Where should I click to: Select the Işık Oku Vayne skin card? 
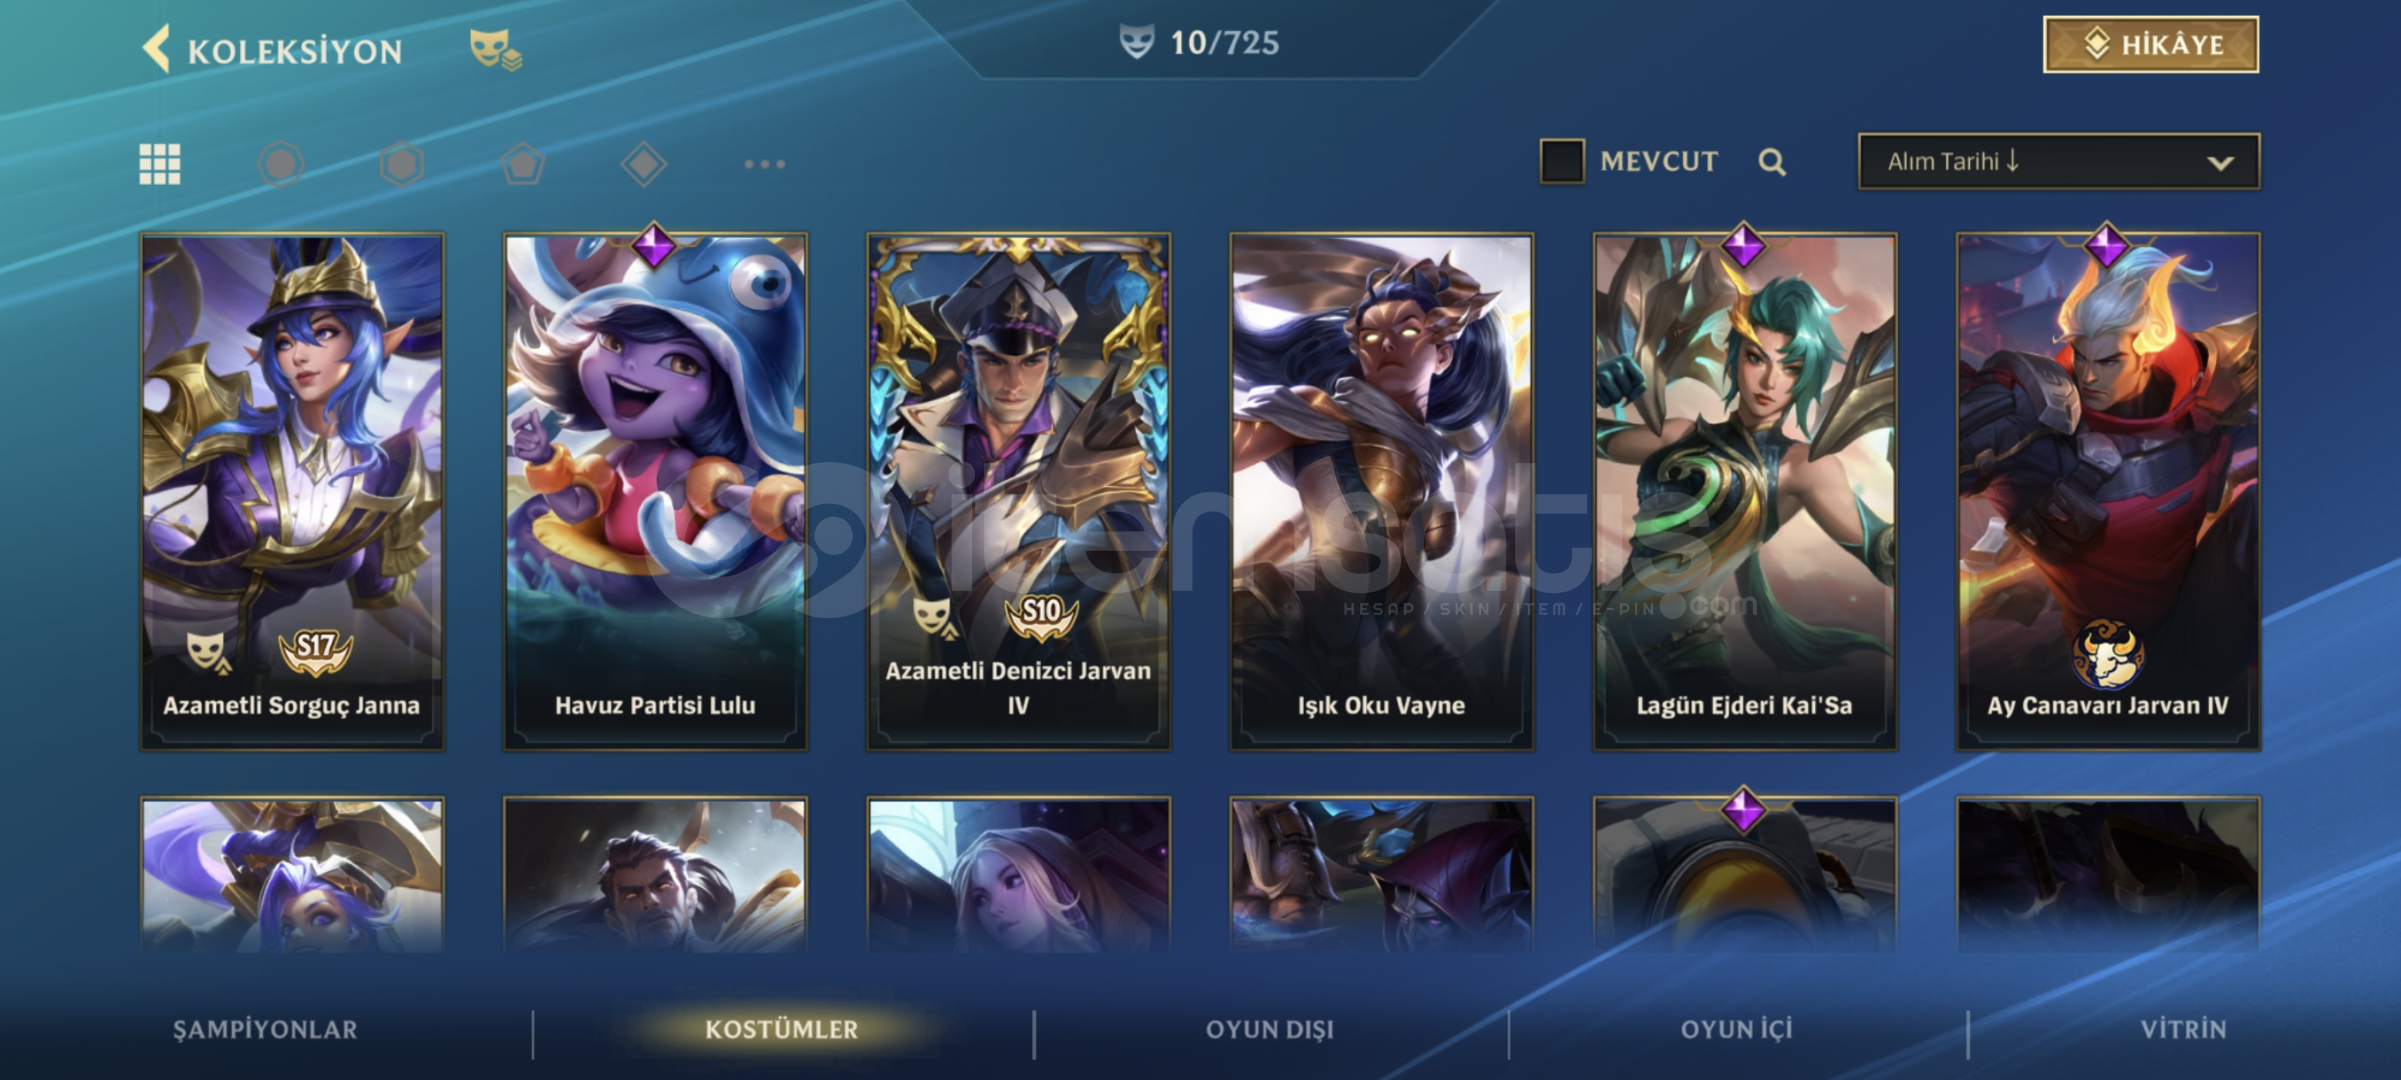pyautogui.click(x=1381, y=491)
